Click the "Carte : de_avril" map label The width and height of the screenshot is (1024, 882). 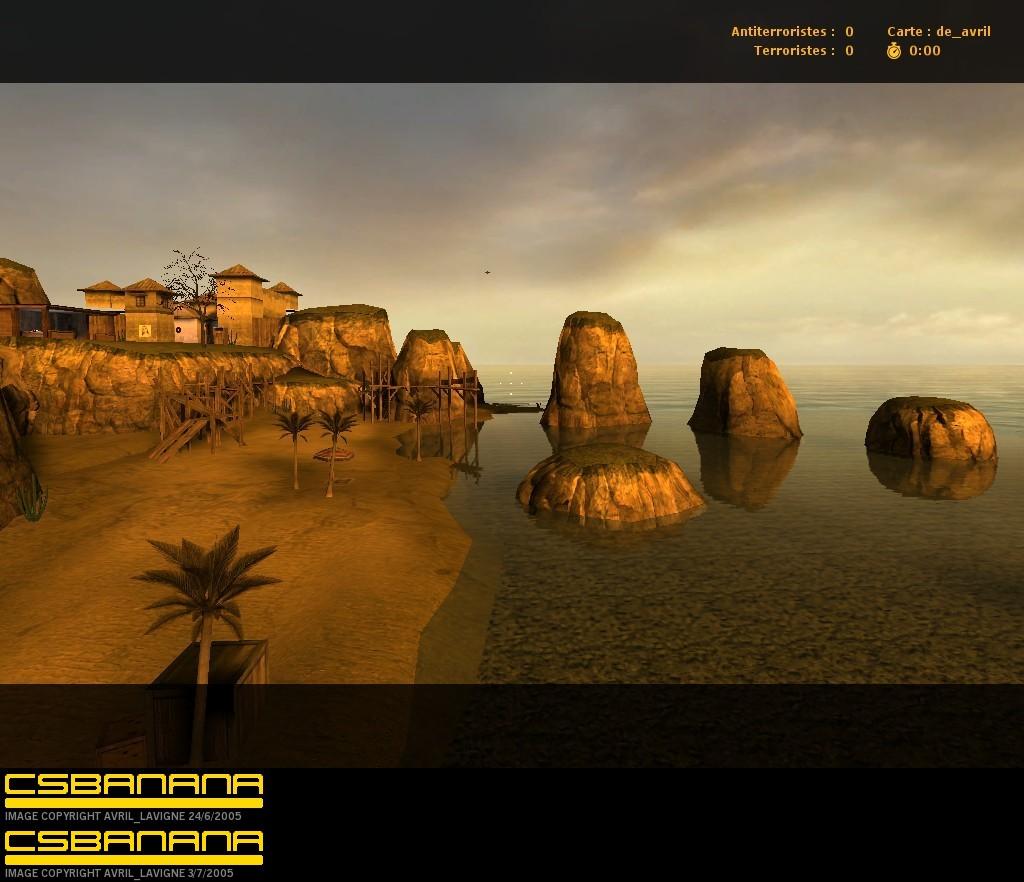pyautogui.click(x=938, y=31)
